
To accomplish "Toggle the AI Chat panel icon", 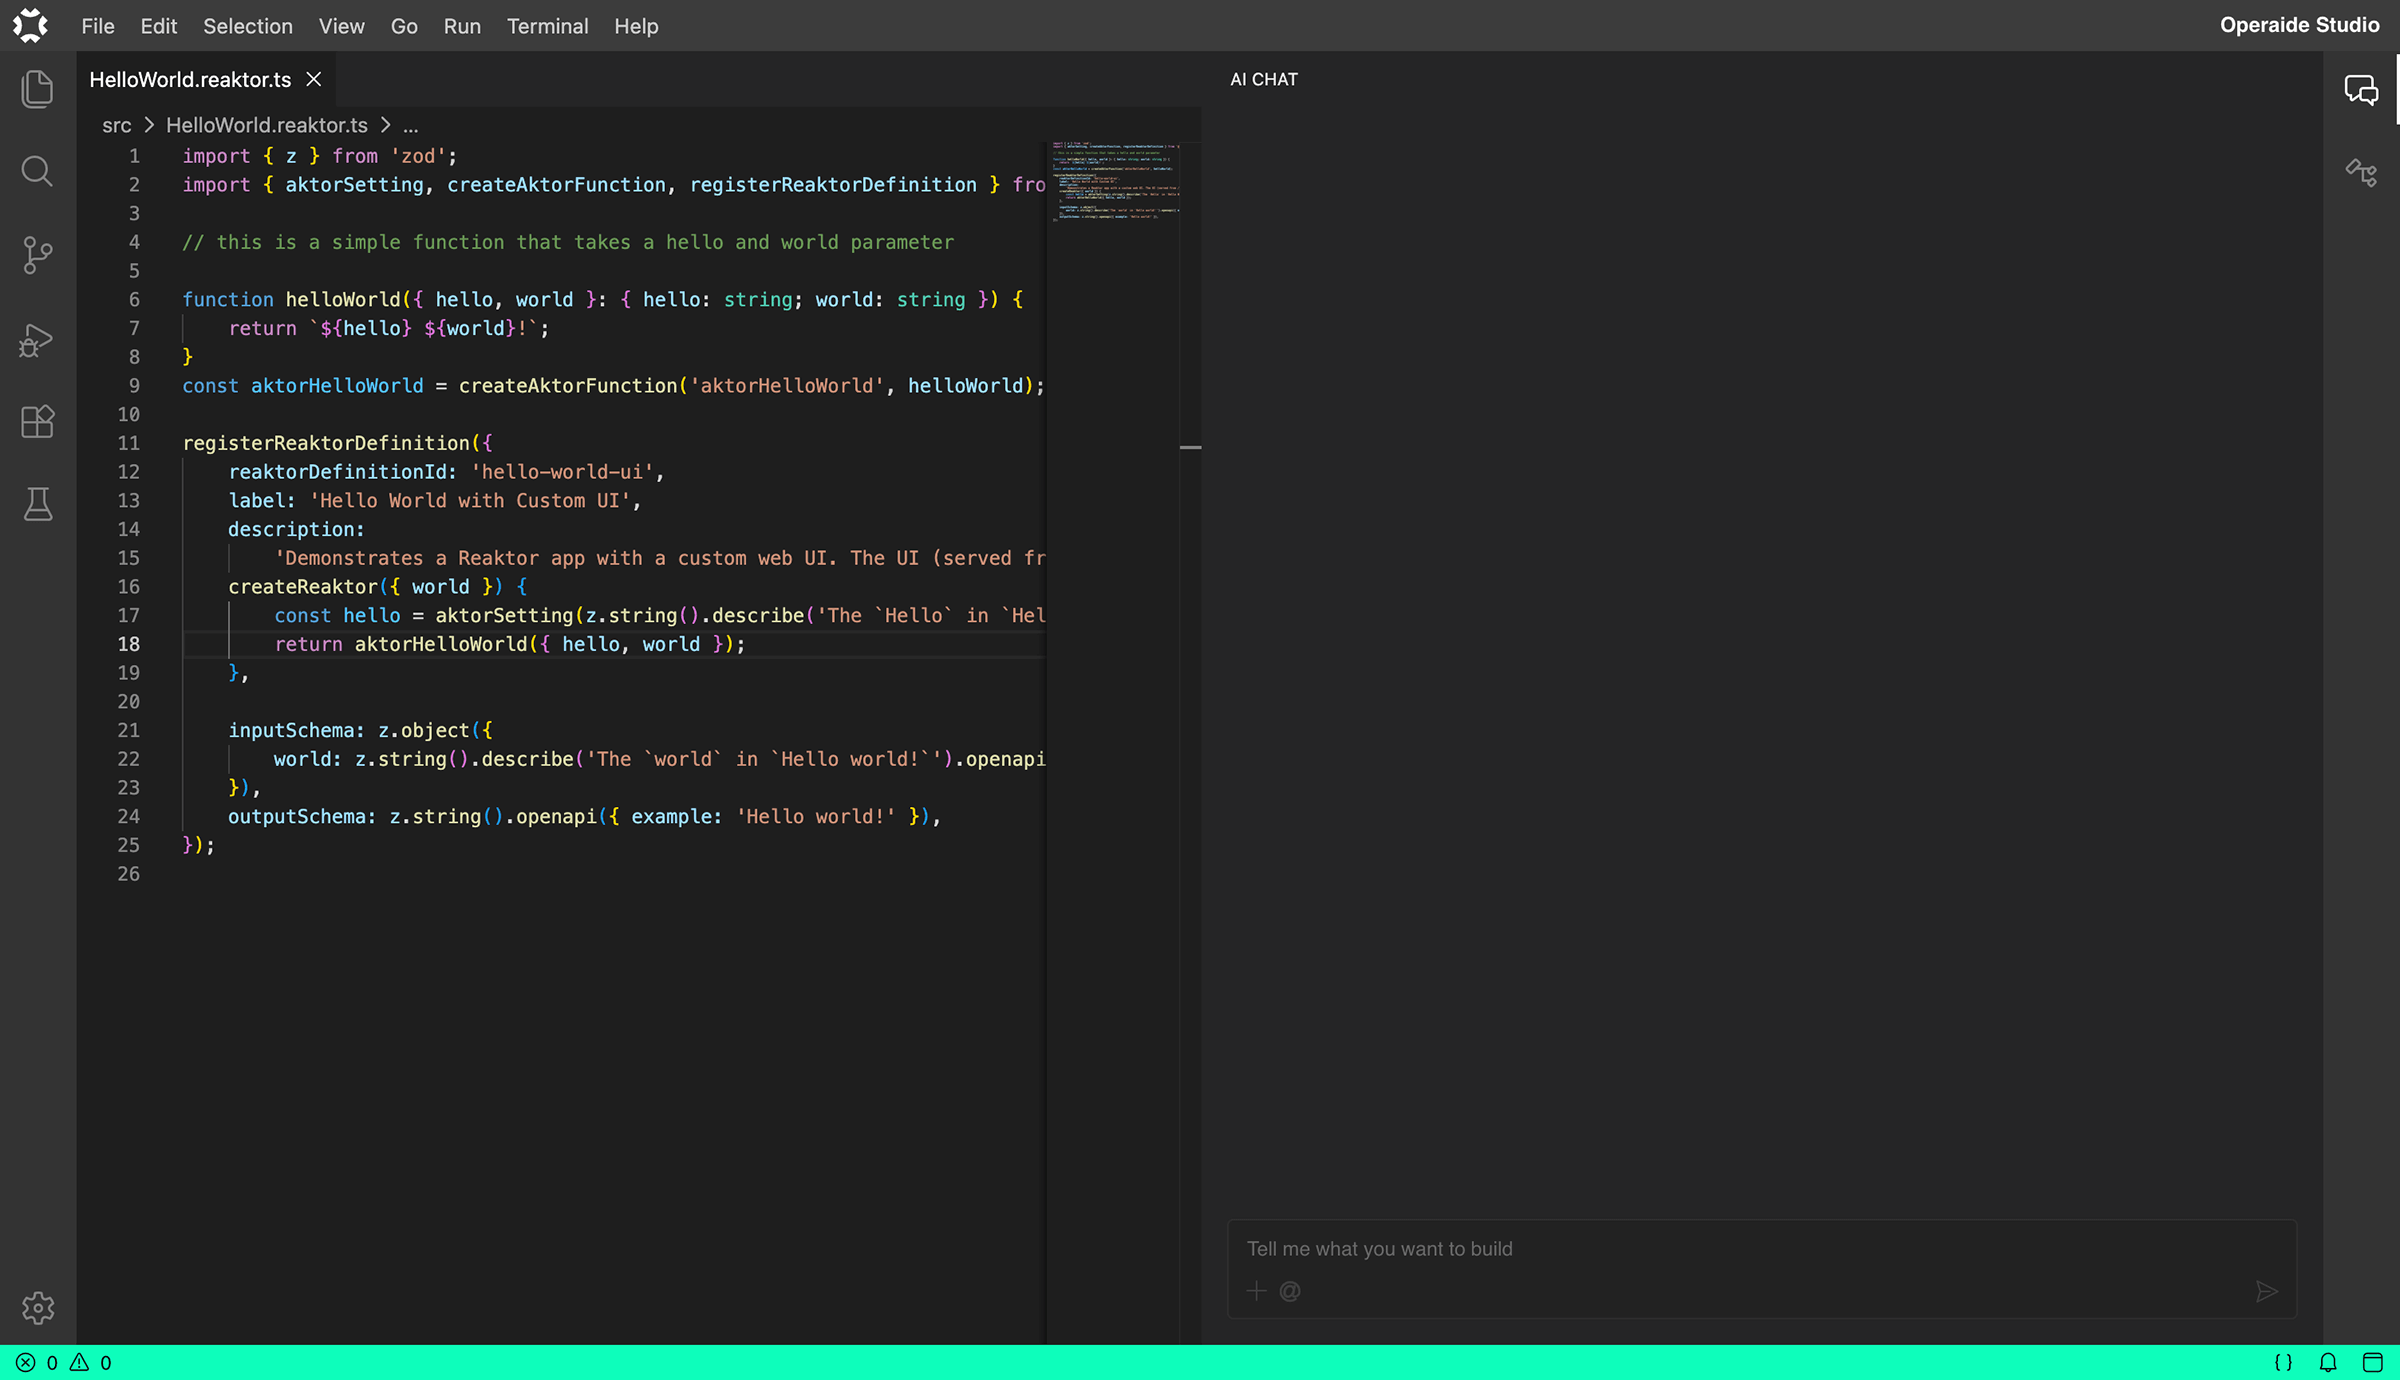I will click(x=2361, y=90).
